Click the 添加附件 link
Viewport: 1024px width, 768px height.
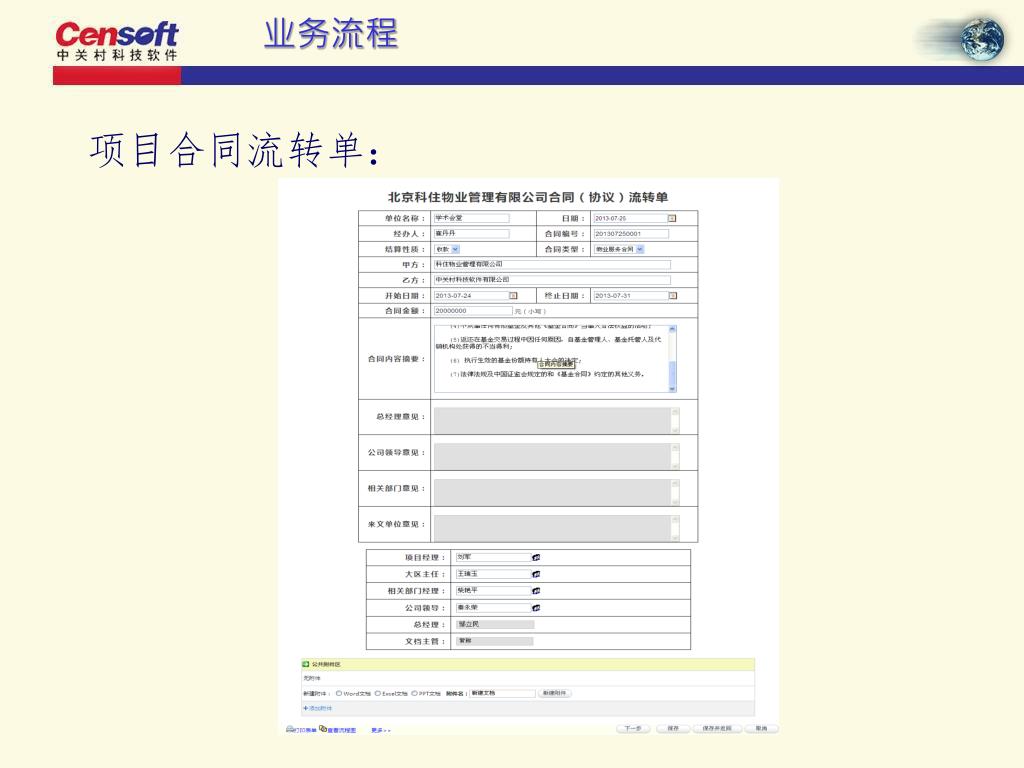point(317,708)
